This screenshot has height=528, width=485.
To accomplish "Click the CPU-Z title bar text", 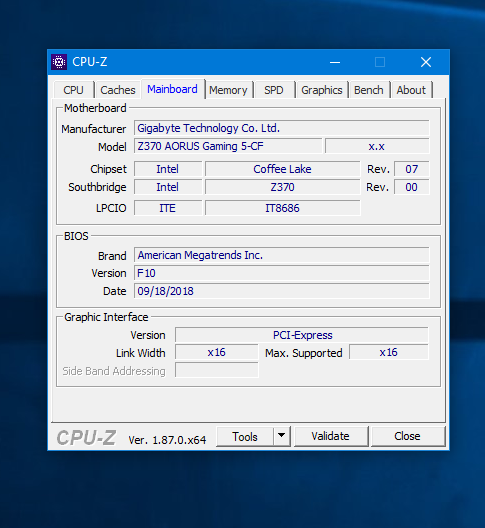I will [x=90, y=62].
